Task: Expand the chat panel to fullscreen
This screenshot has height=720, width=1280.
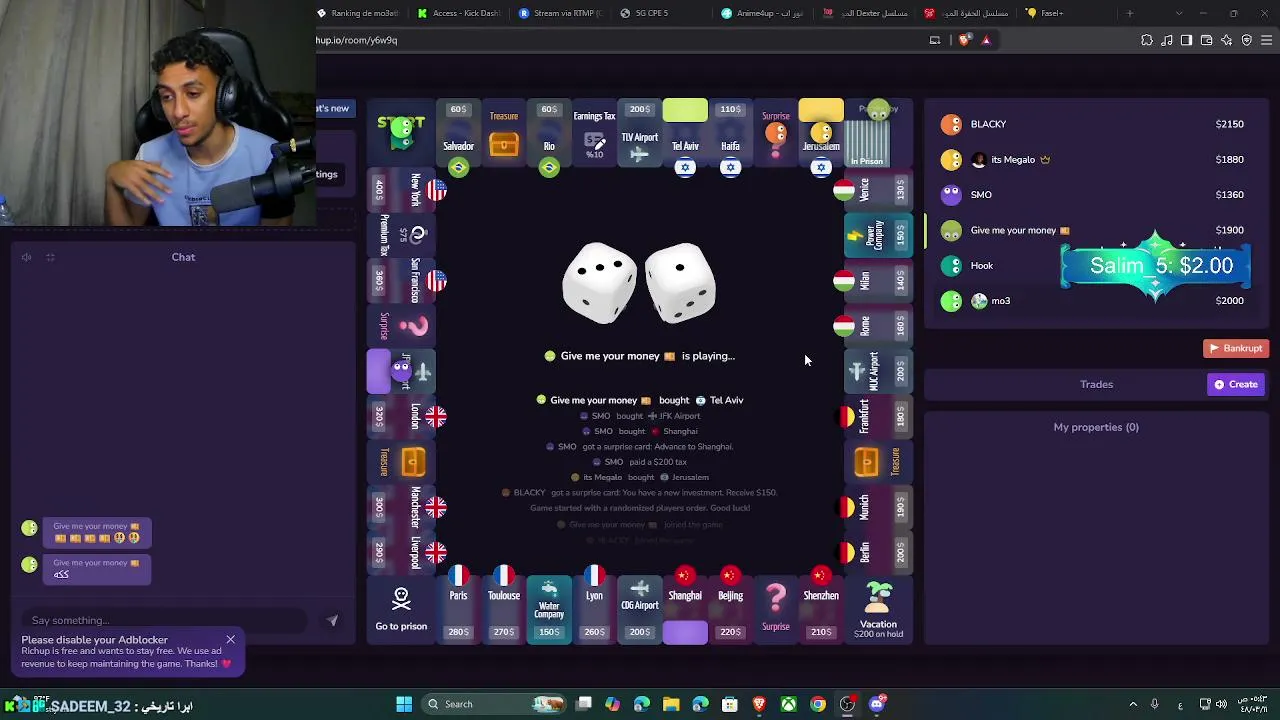Action: (x=50, y=257)
